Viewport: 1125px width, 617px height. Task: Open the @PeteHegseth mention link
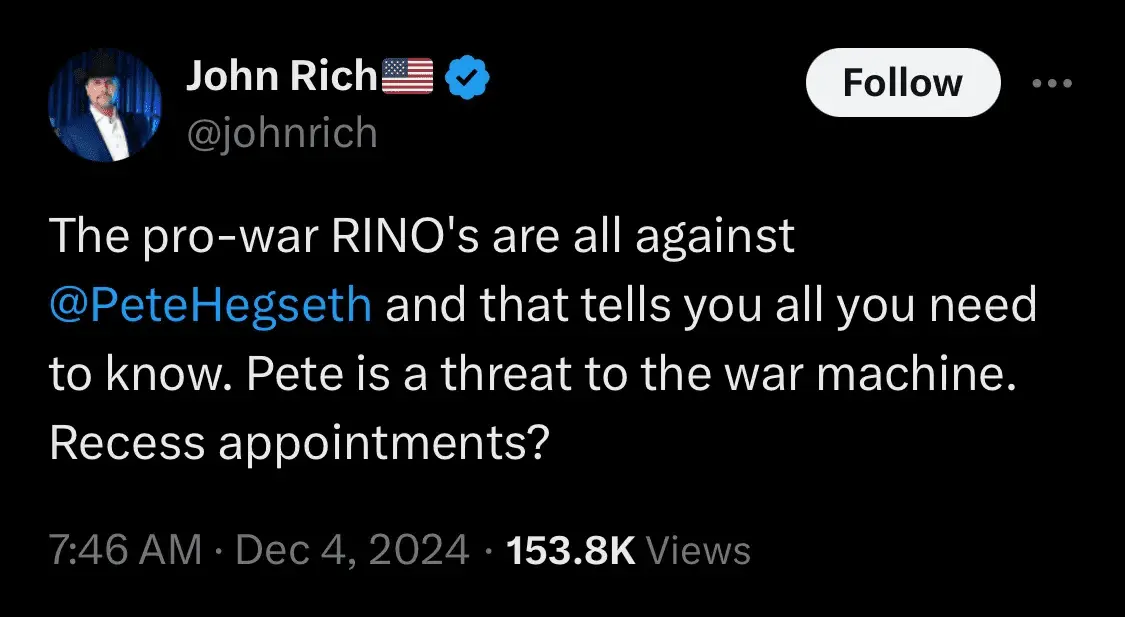[210, 306]
